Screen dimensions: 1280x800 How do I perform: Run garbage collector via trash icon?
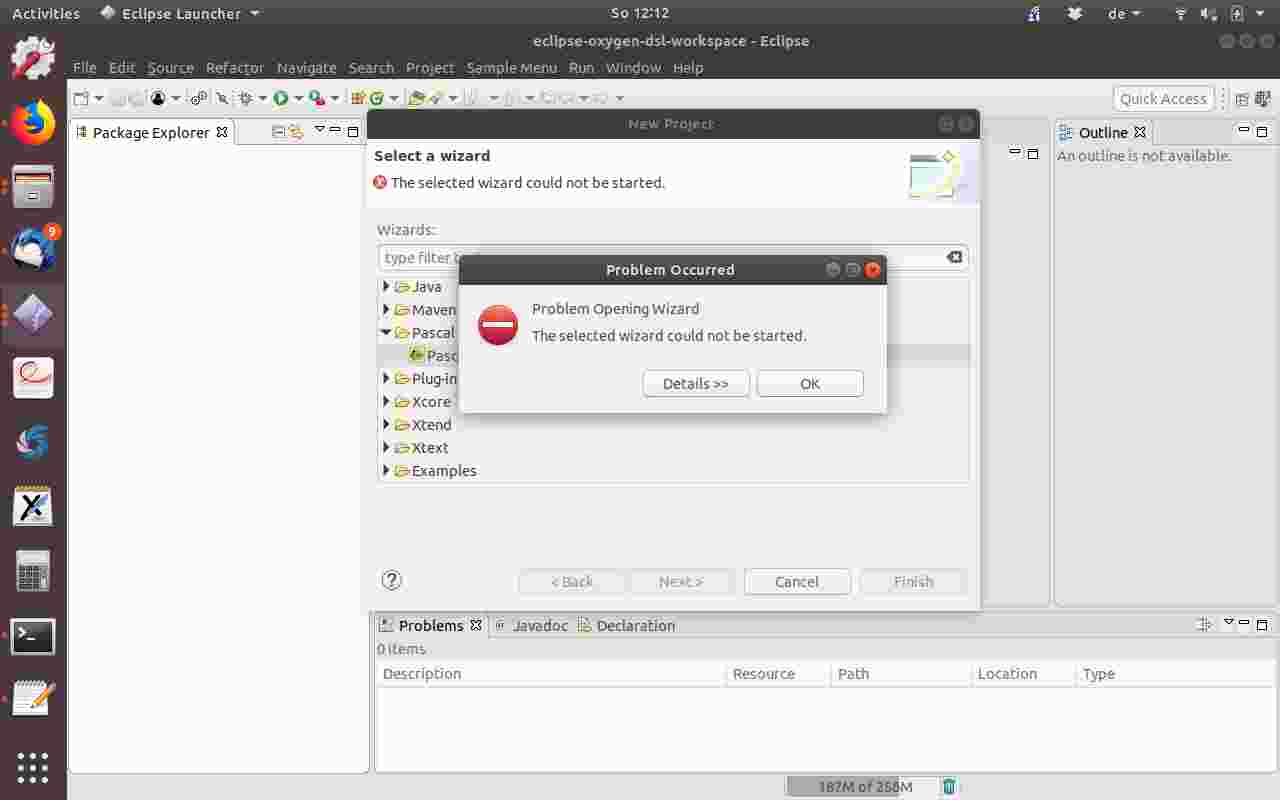949,787
